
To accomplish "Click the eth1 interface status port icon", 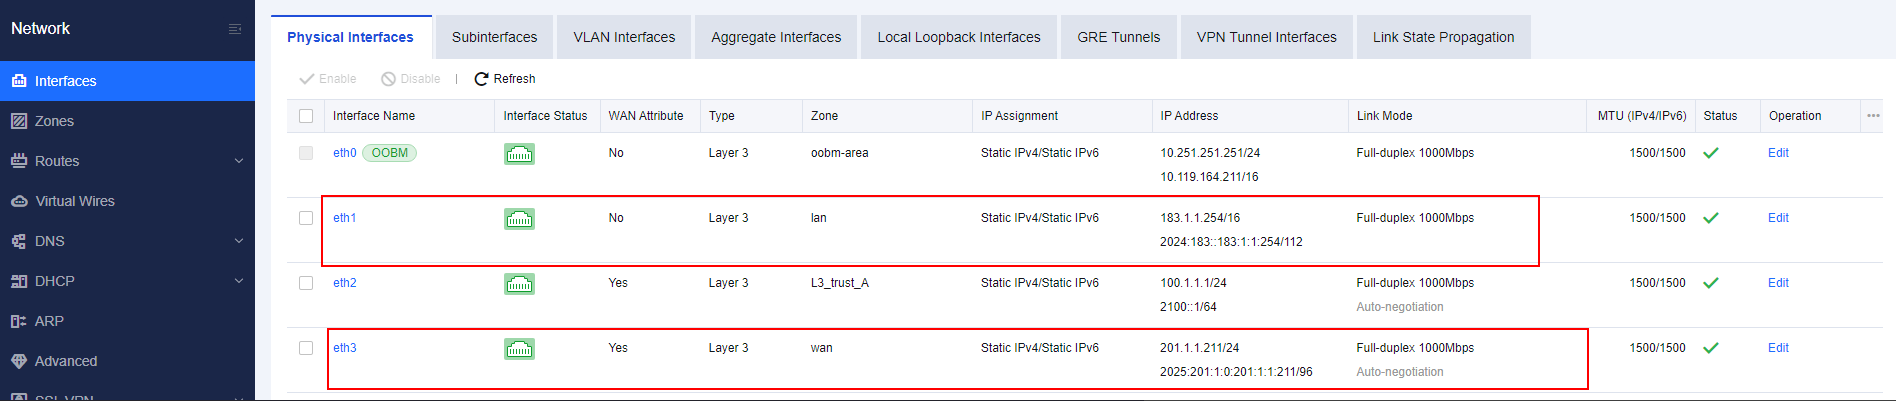I will [519, 218].
